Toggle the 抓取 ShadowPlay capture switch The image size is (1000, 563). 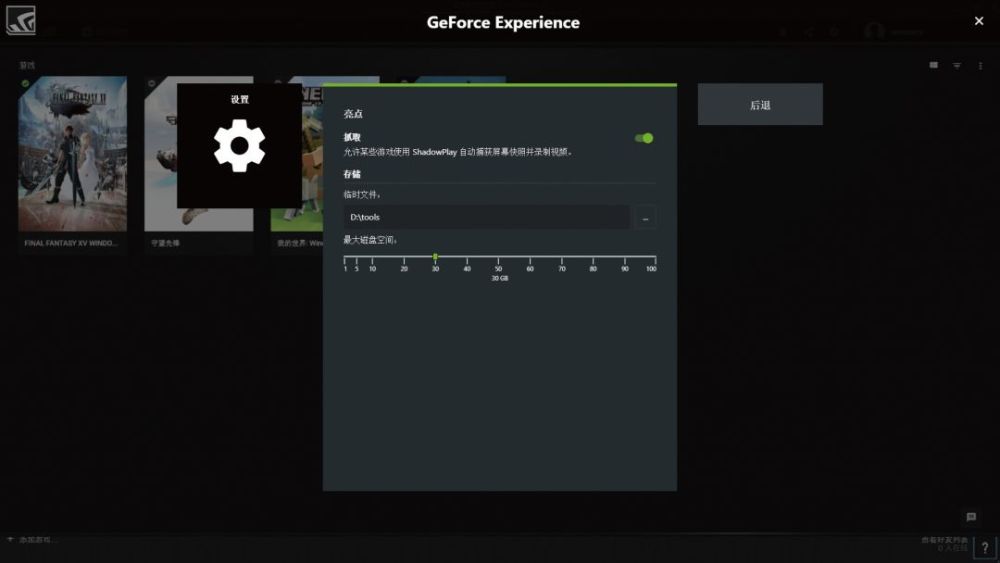[643, 138]
